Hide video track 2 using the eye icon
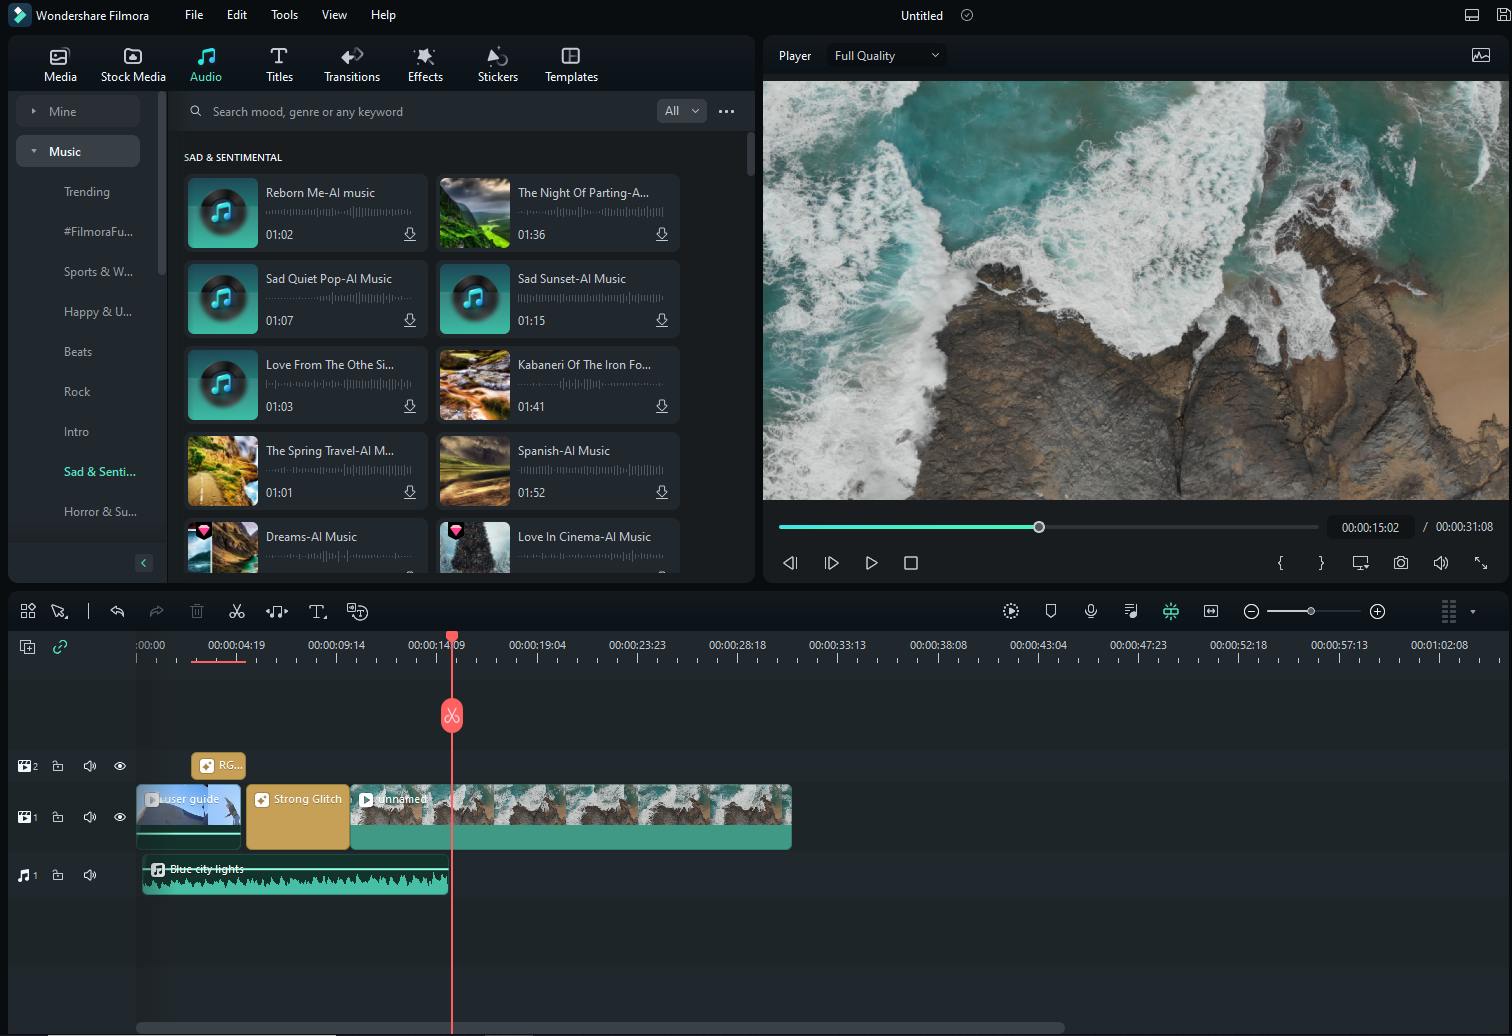The image size is (1512, 1036). coord(120,766)
